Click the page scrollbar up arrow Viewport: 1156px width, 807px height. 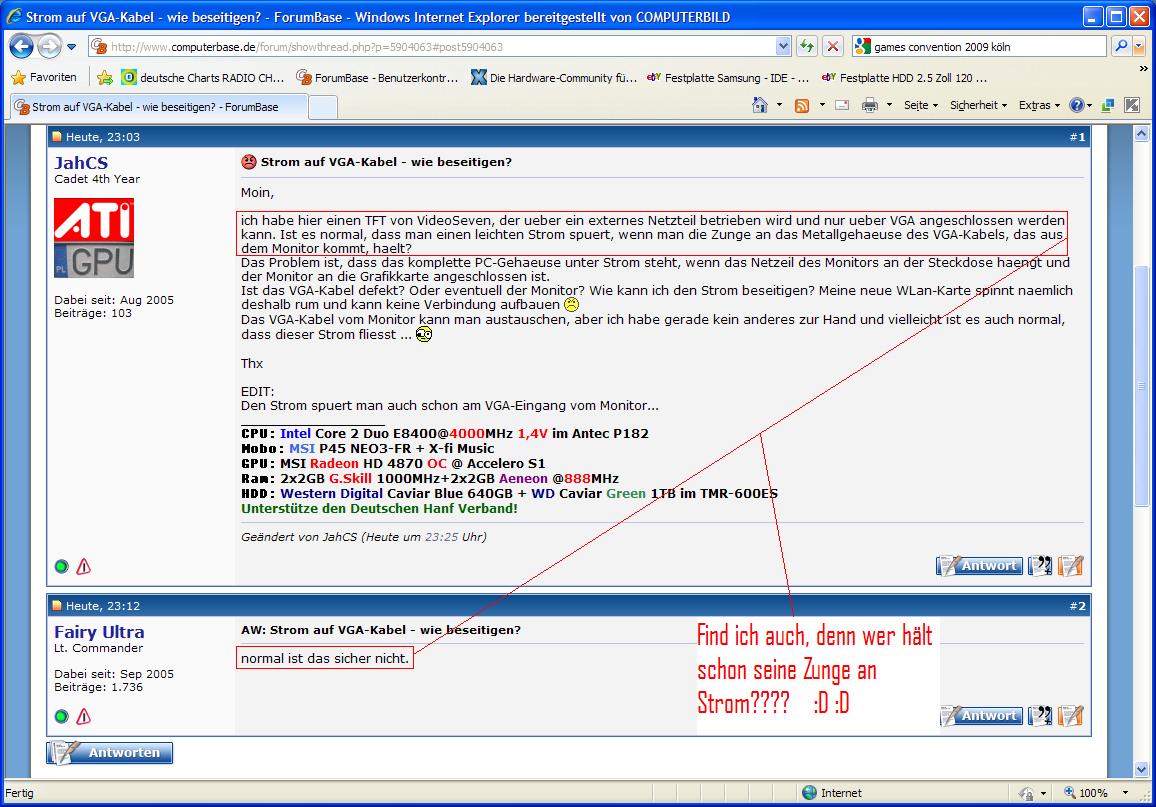point(1141,133)
